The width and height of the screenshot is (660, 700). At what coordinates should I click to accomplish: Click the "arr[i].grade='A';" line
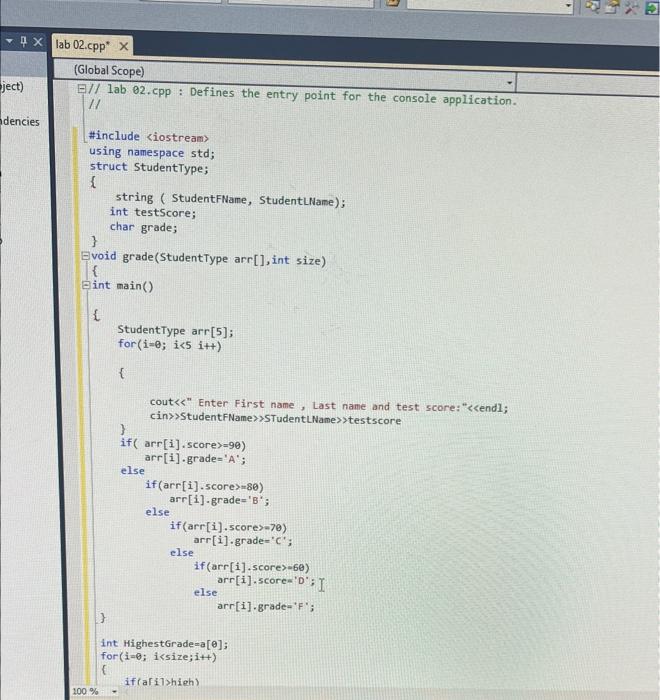coord(195,458)
